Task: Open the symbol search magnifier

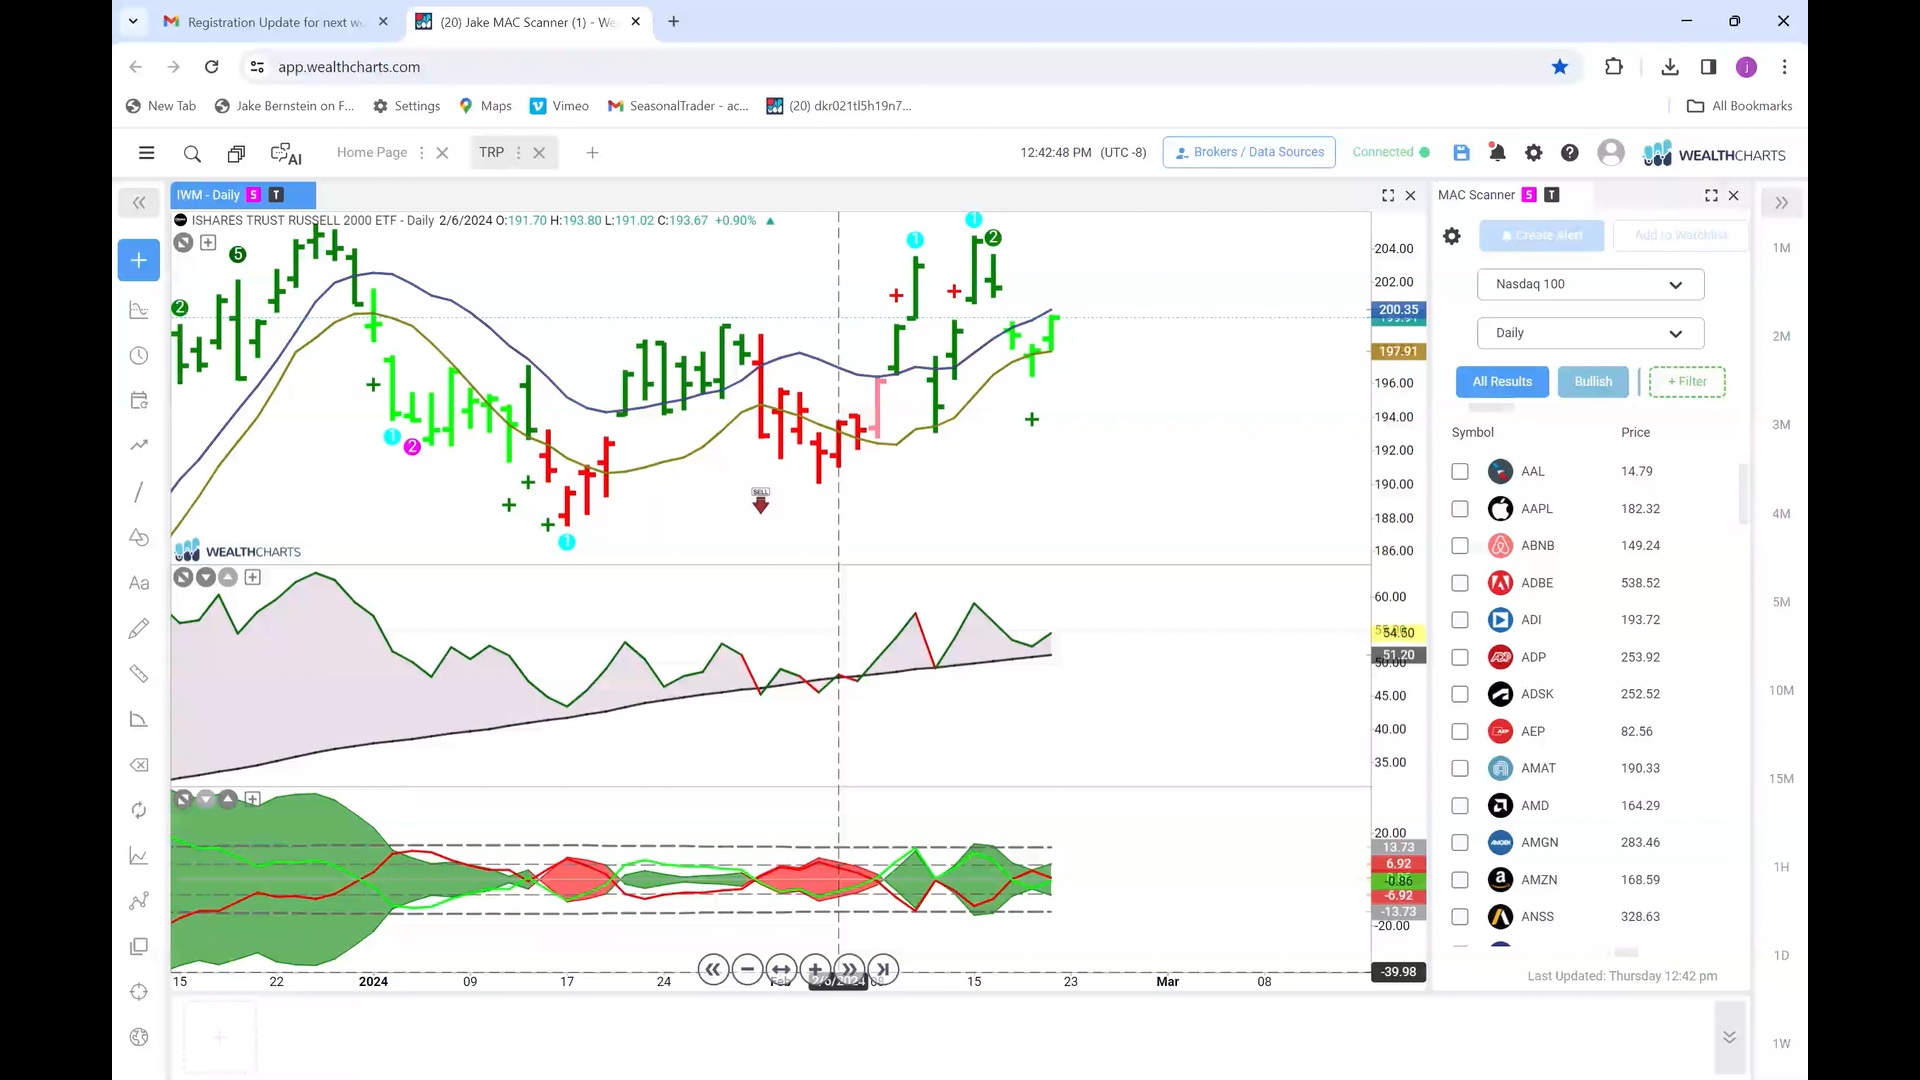Action: tap(192, 153)
